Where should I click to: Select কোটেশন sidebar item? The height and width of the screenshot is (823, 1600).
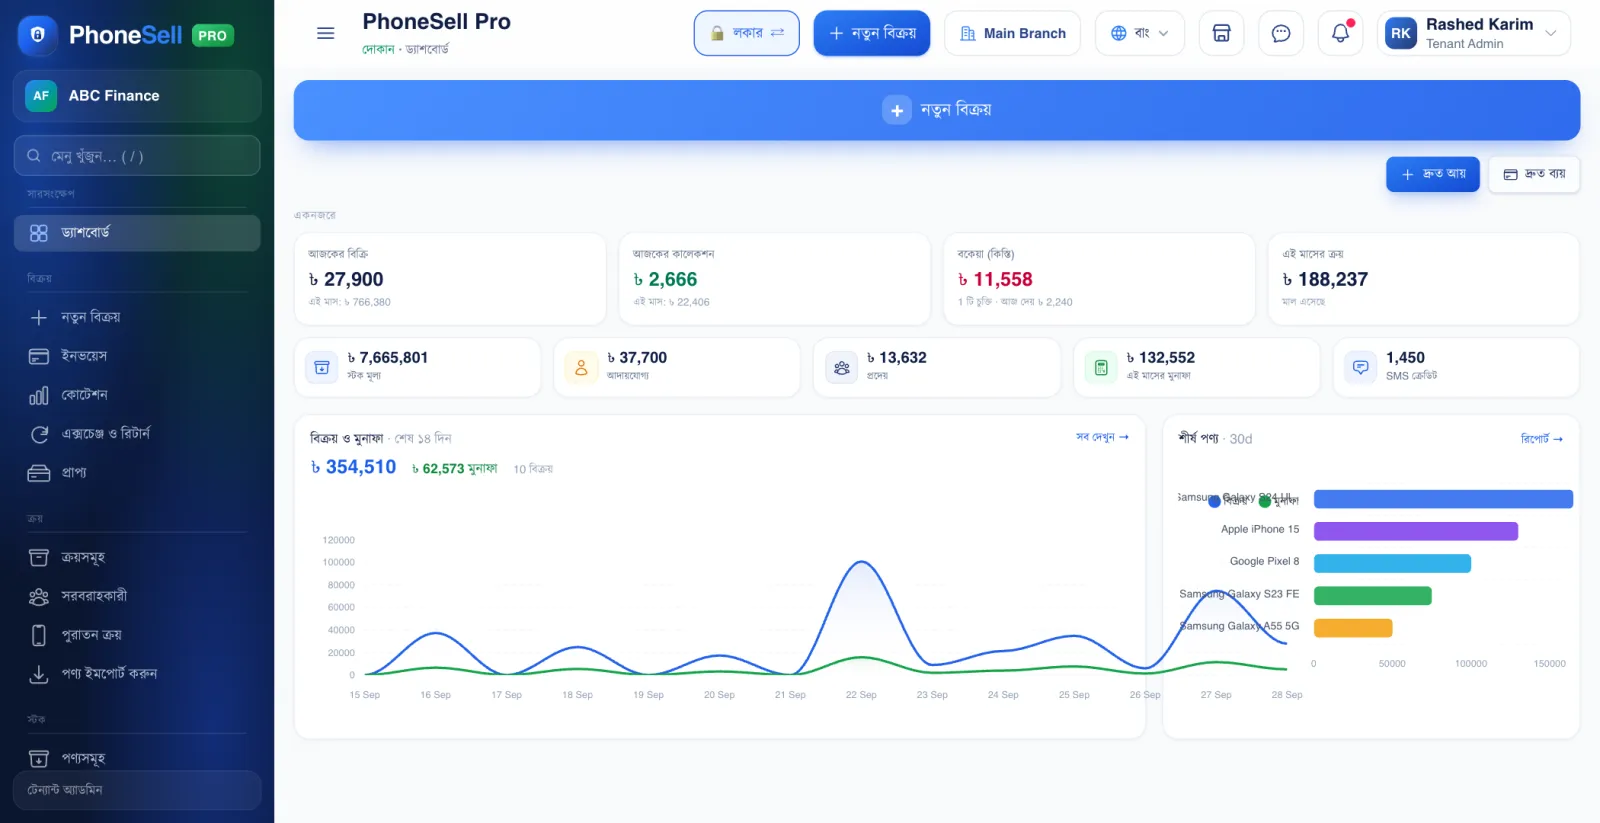137,395
